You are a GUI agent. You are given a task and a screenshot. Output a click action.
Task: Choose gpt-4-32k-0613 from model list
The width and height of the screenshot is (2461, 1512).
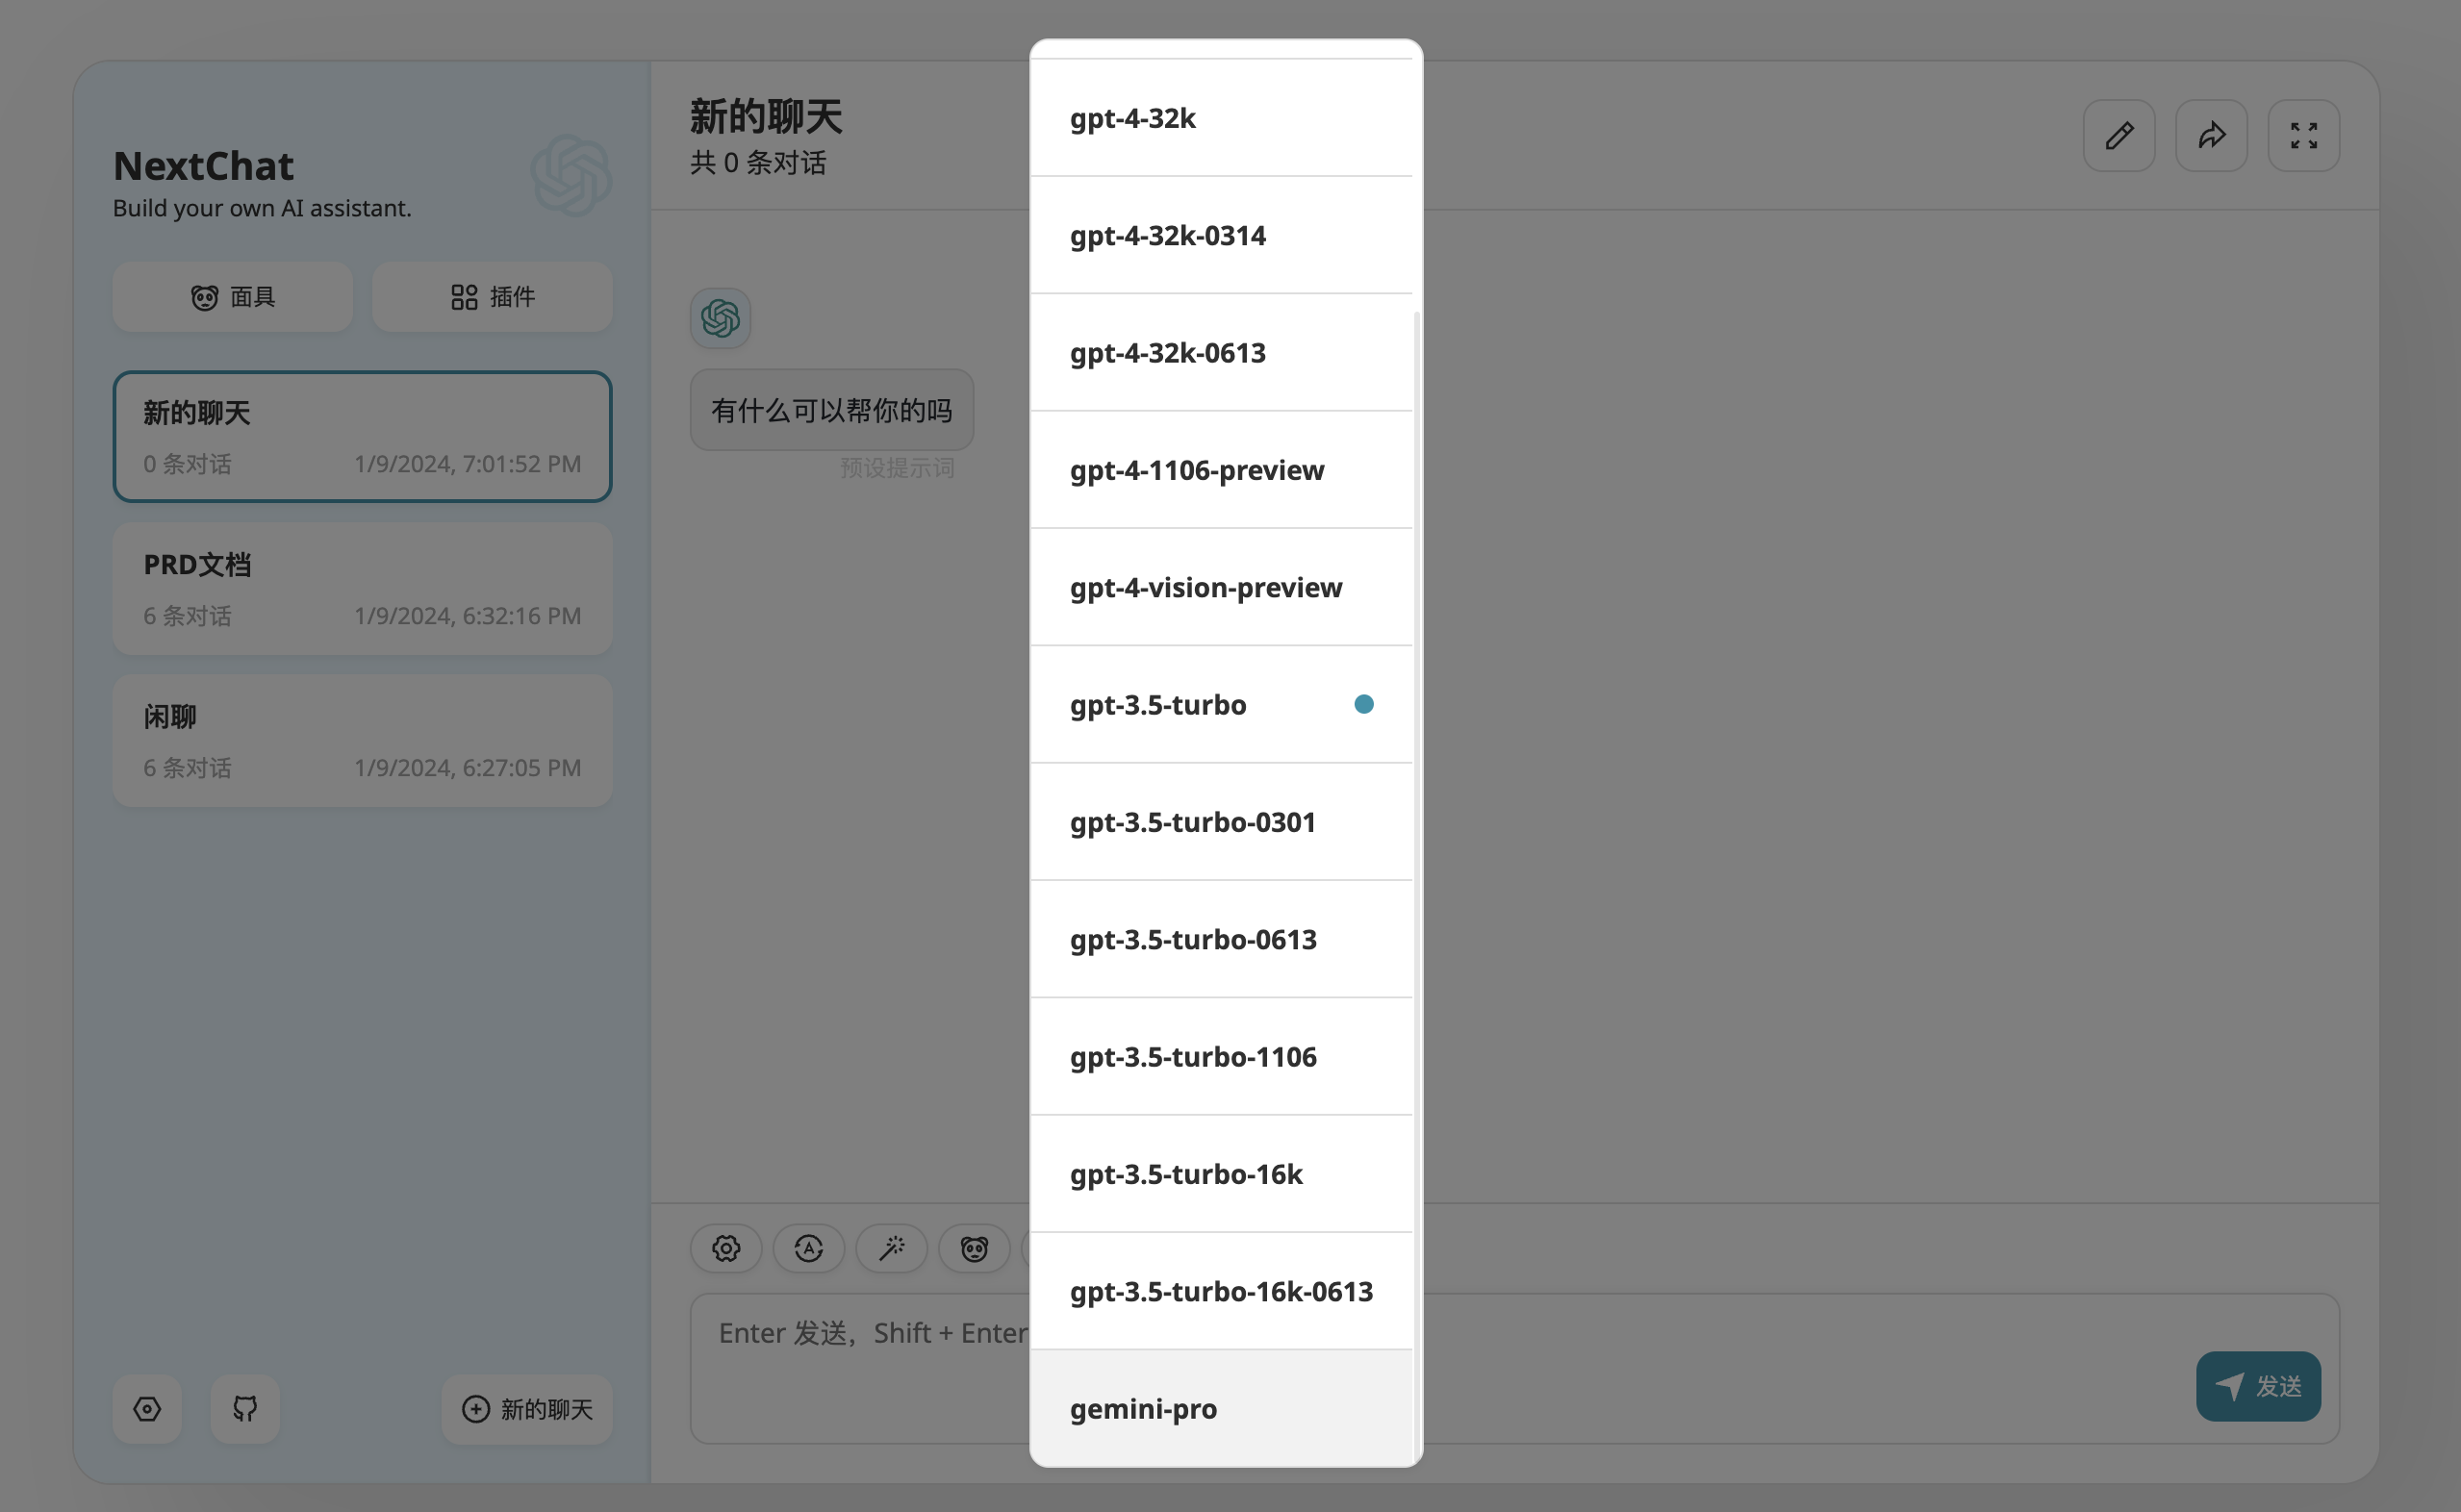1221,352
